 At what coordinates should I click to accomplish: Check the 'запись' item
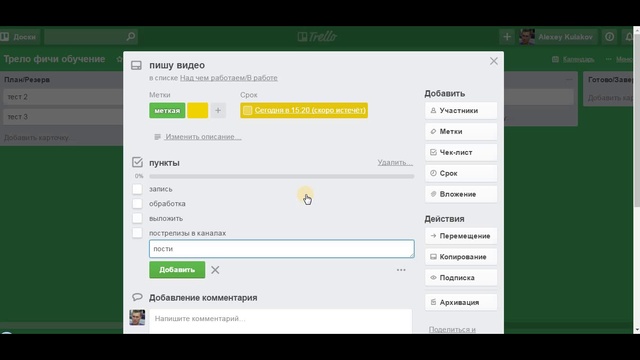pyautogui.click(x=137, y=189)
